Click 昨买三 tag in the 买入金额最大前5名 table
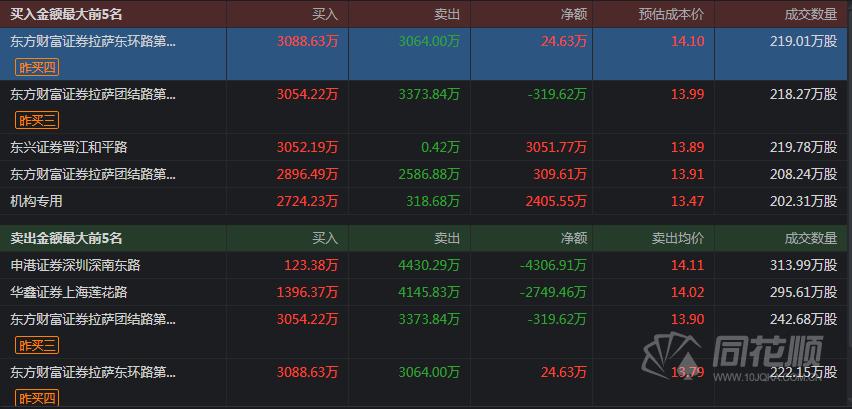Viewport: 852px width, 409px height. coord(37,121)
